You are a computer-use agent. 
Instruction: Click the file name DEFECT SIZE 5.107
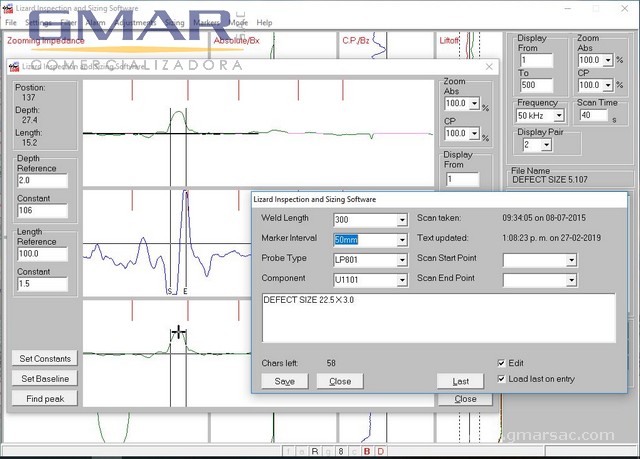point(550,180)
